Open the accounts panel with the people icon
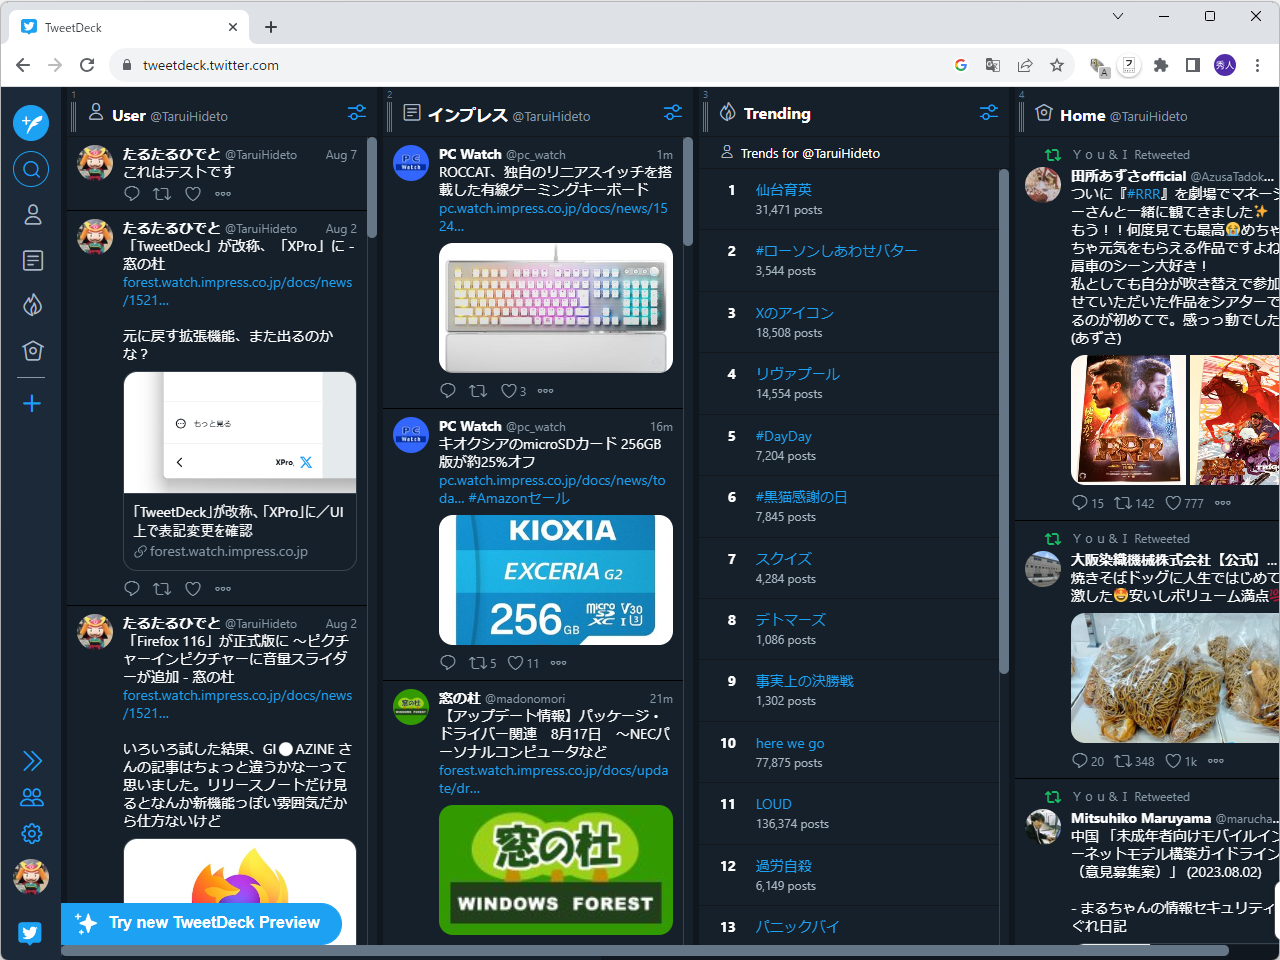 coord(31,797)
